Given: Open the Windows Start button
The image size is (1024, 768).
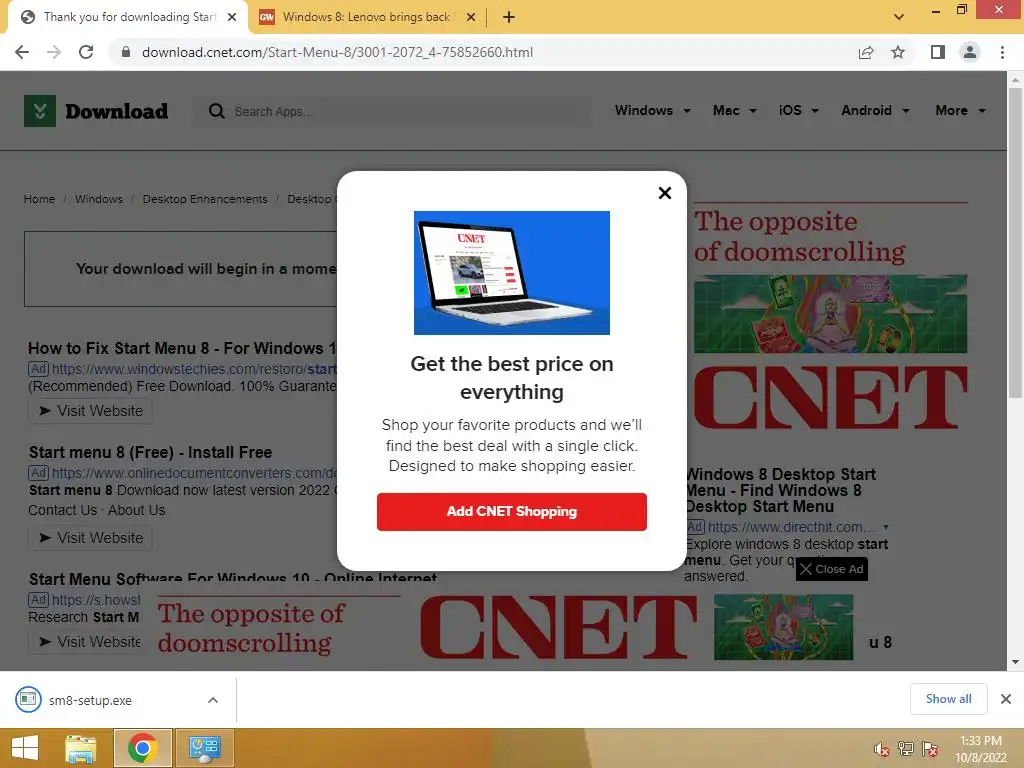Looking at the screenshot, I should point(25,748).
